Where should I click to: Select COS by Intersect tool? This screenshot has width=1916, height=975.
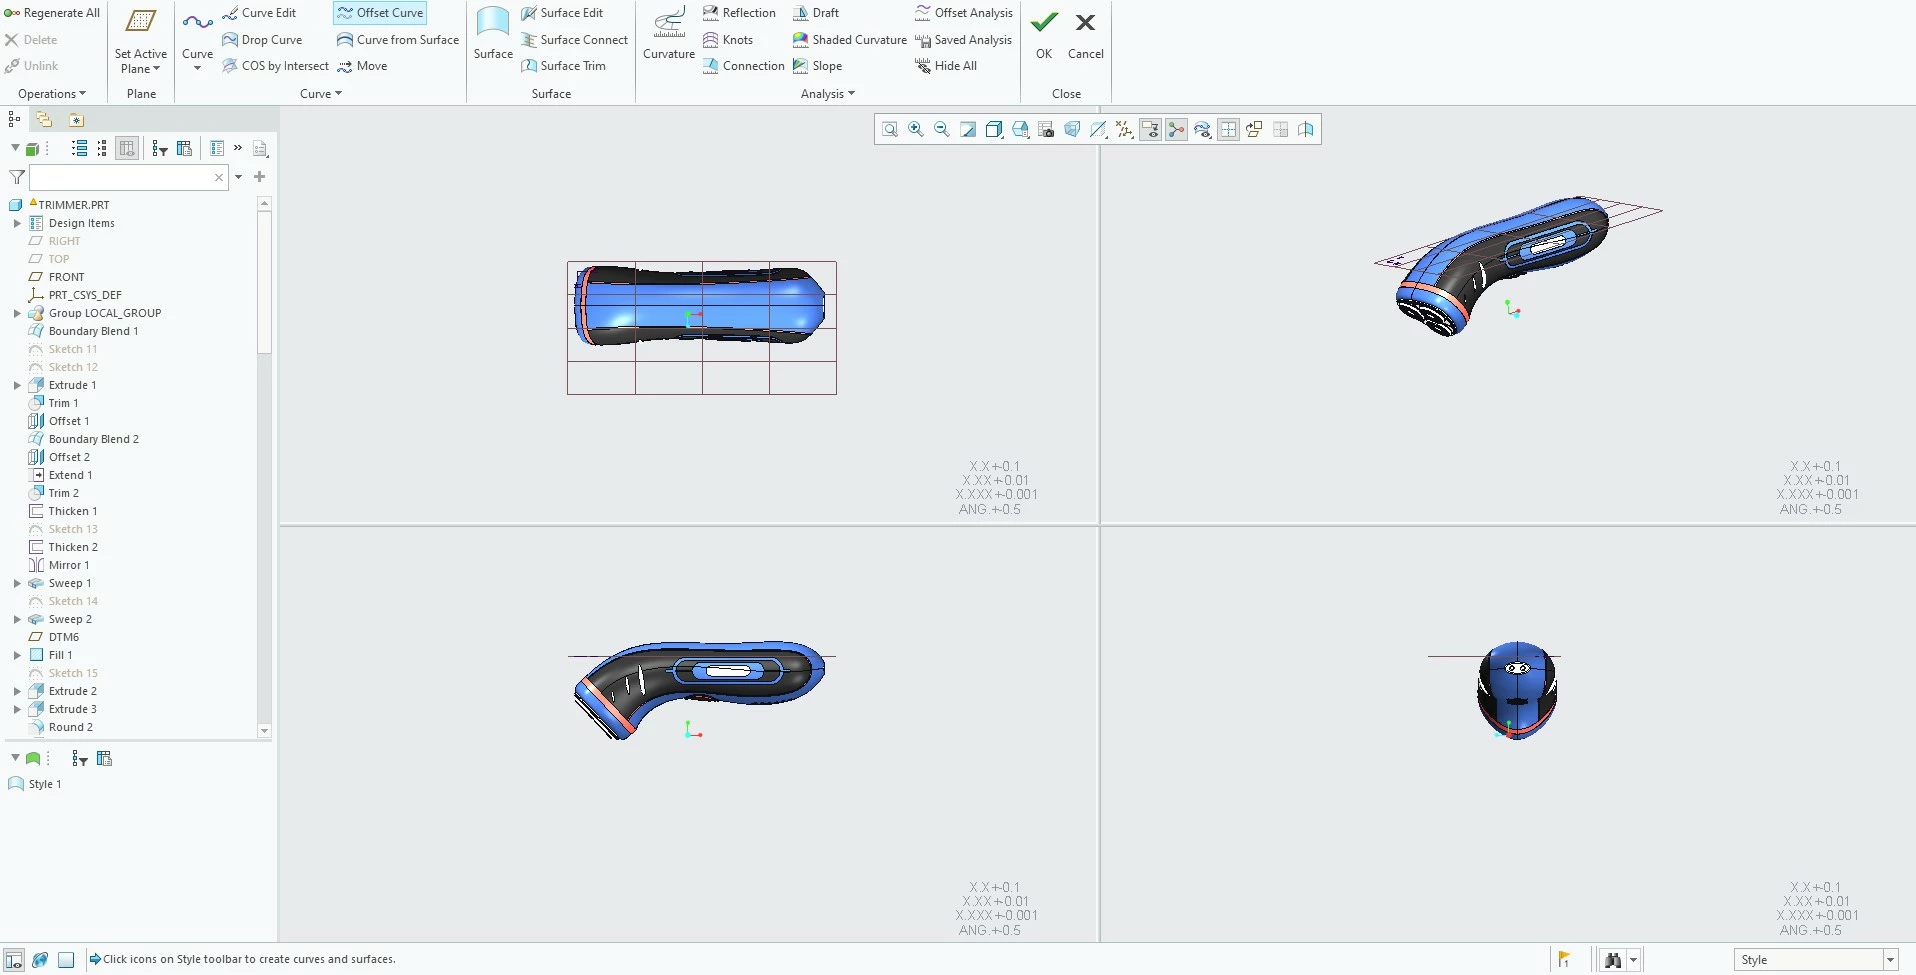tap(275, 66)
